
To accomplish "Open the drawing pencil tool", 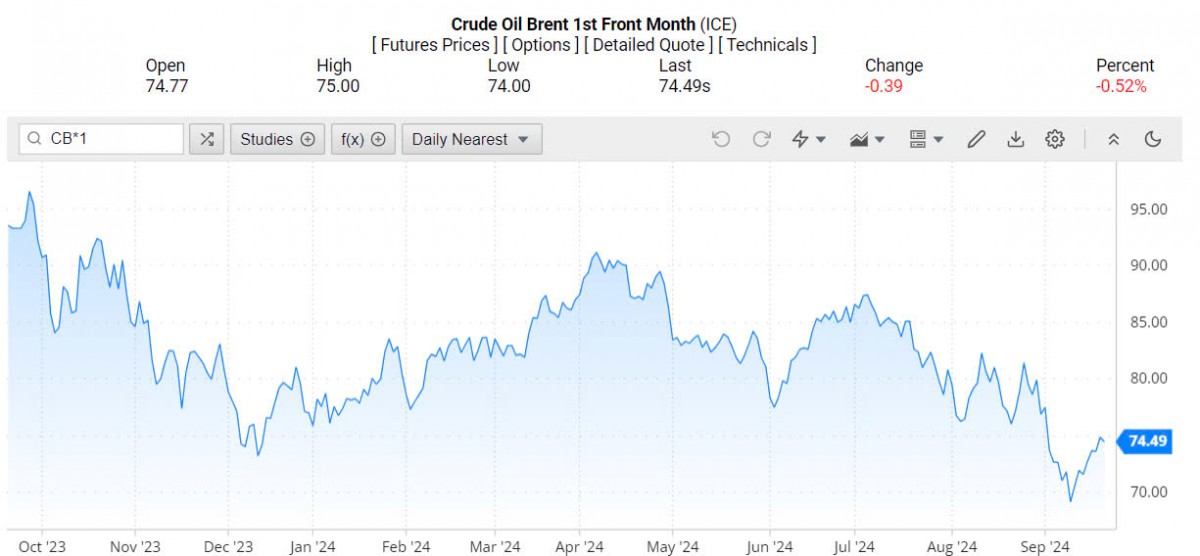I will (x=976, y=139).
